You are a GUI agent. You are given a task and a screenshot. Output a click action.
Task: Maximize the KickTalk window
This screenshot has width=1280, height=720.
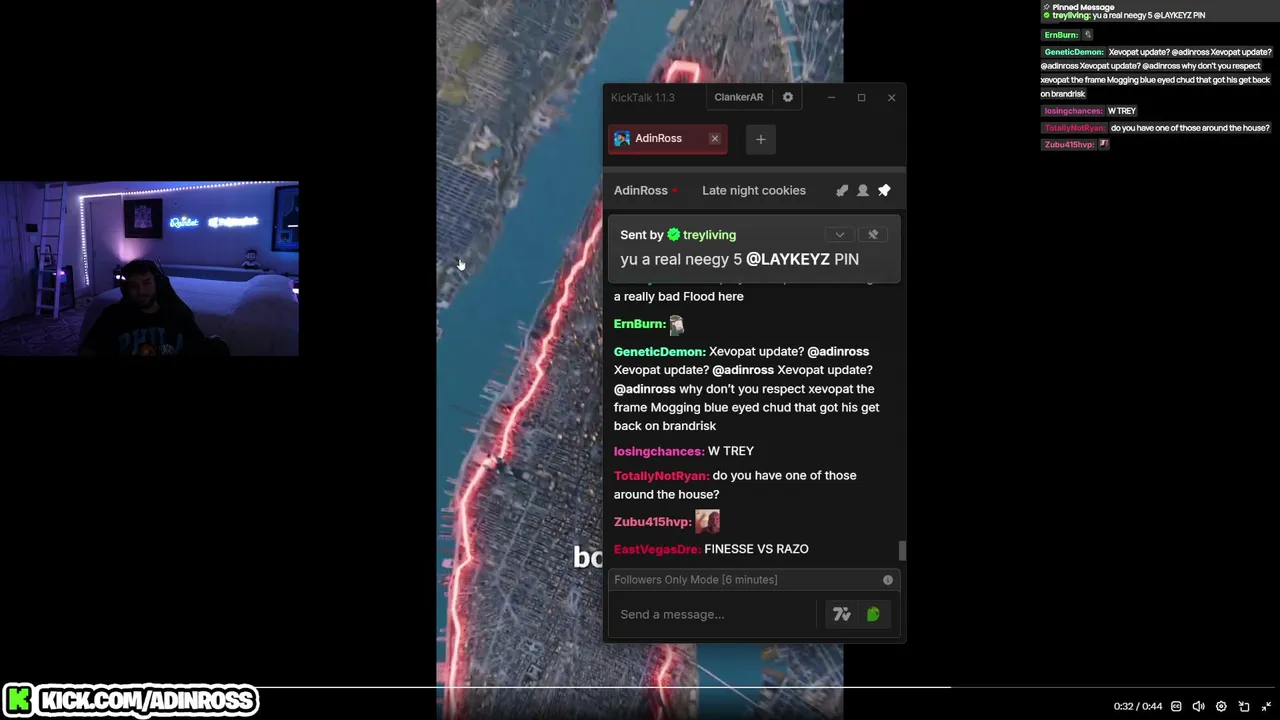(861, 97)
